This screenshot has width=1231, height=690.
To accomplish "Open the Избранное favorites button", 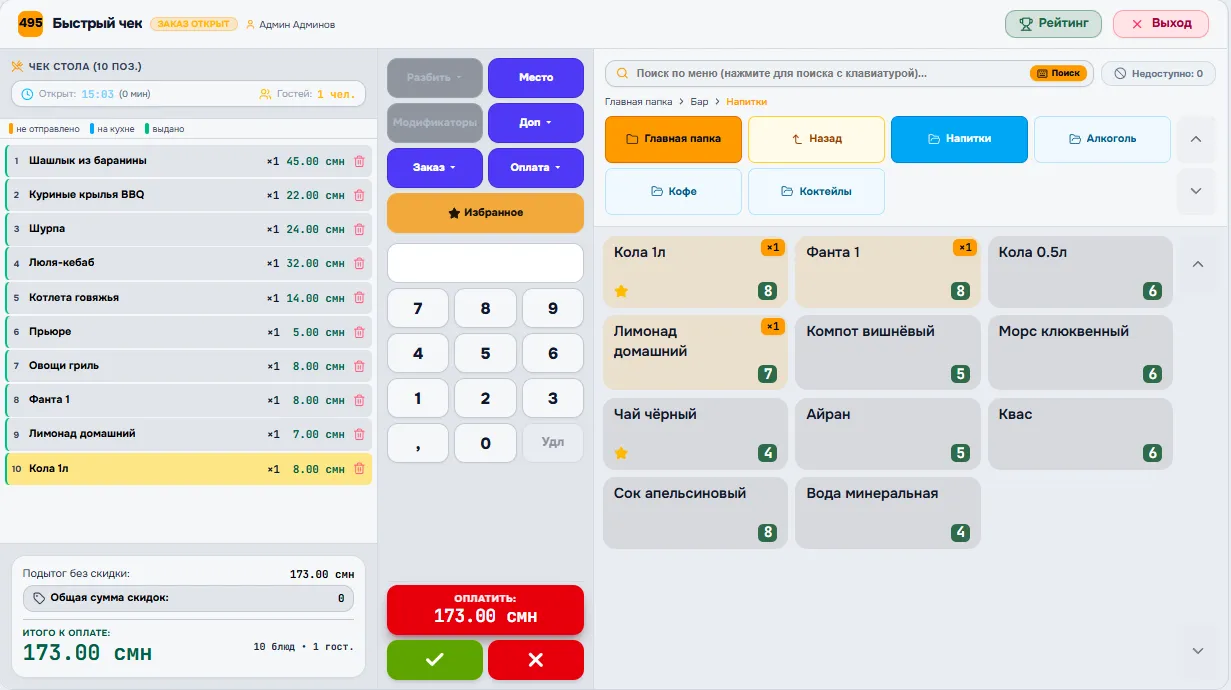I will (x=485, y=213).
